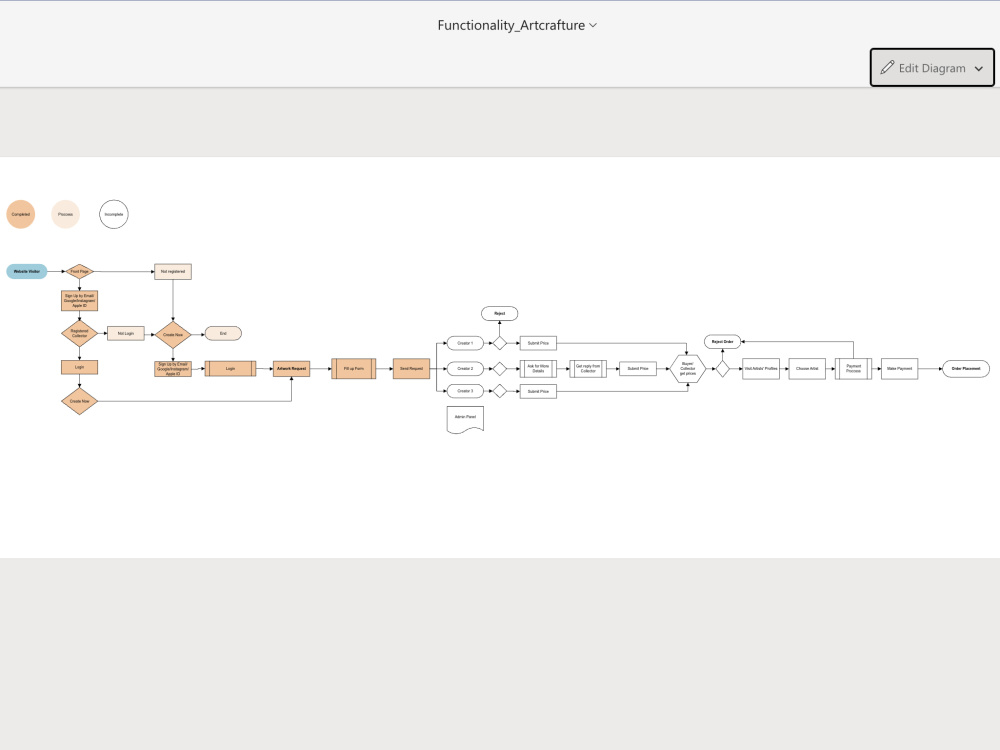Image resolution: width=1000 pixels, height=750 pixels.
Task: Select the Process legend circle
Action: (x=65, y=214)
